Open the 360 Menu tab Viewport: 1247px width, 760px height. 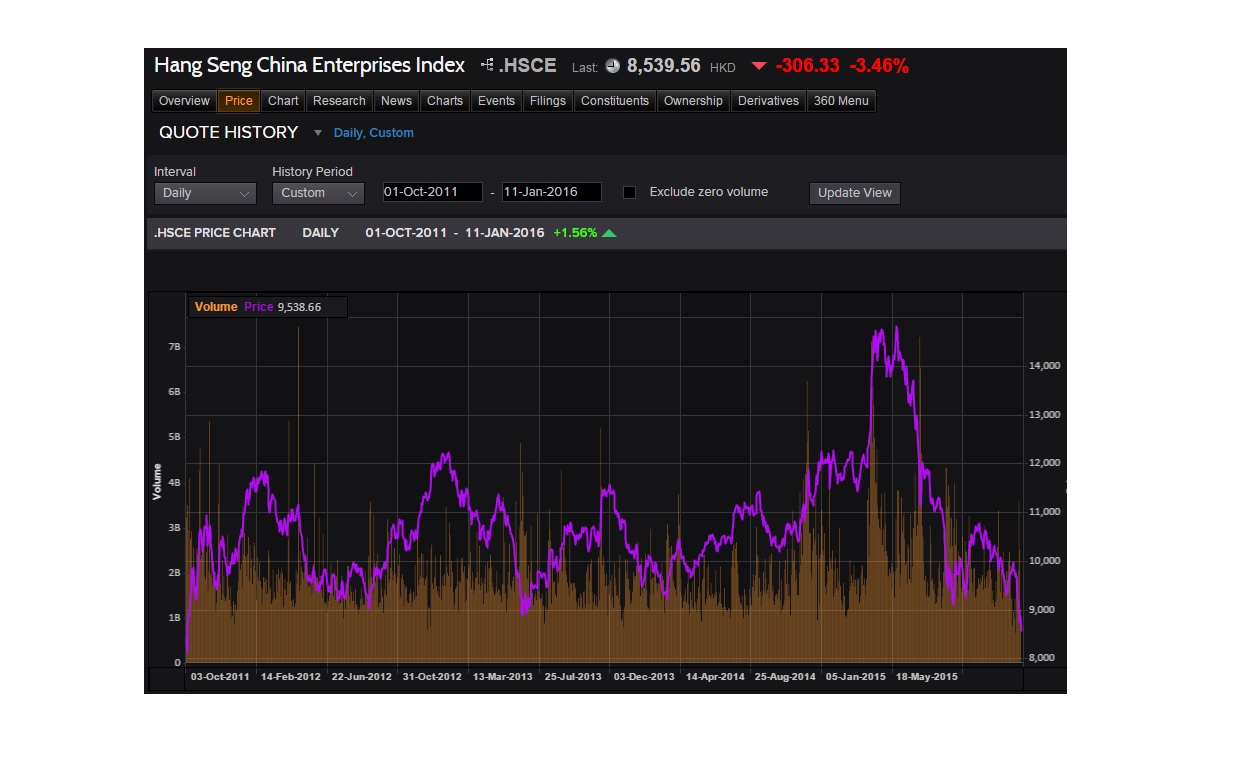841,101
